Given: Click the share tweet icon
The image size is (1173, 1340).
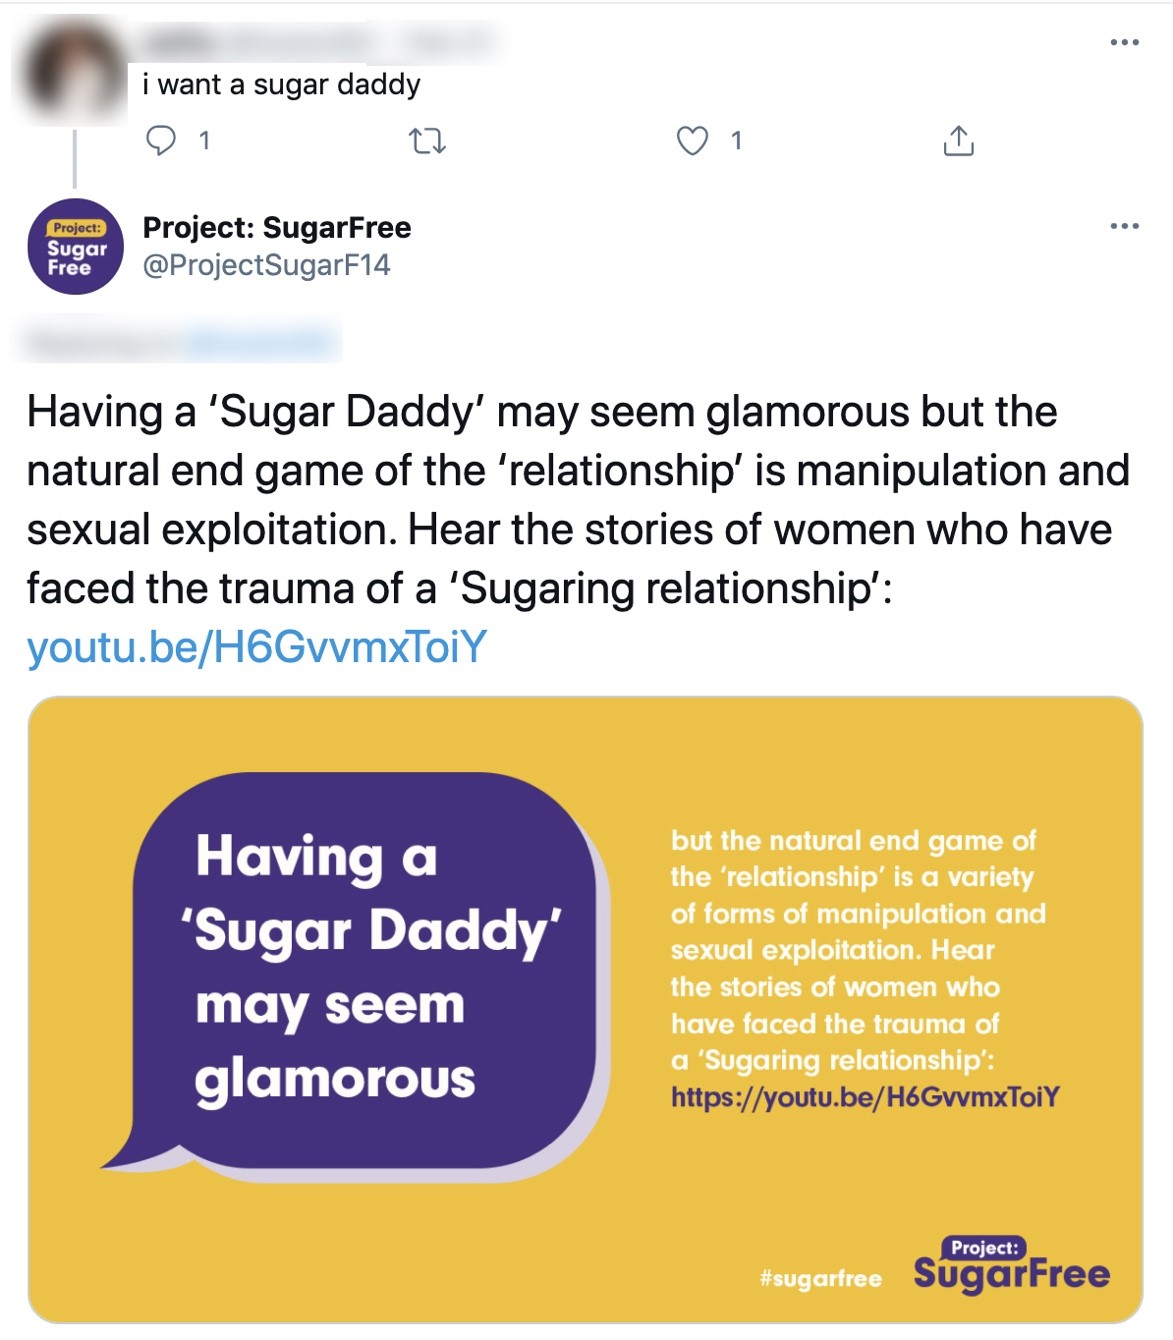Looking at the screenshot, I should point(958,141).
